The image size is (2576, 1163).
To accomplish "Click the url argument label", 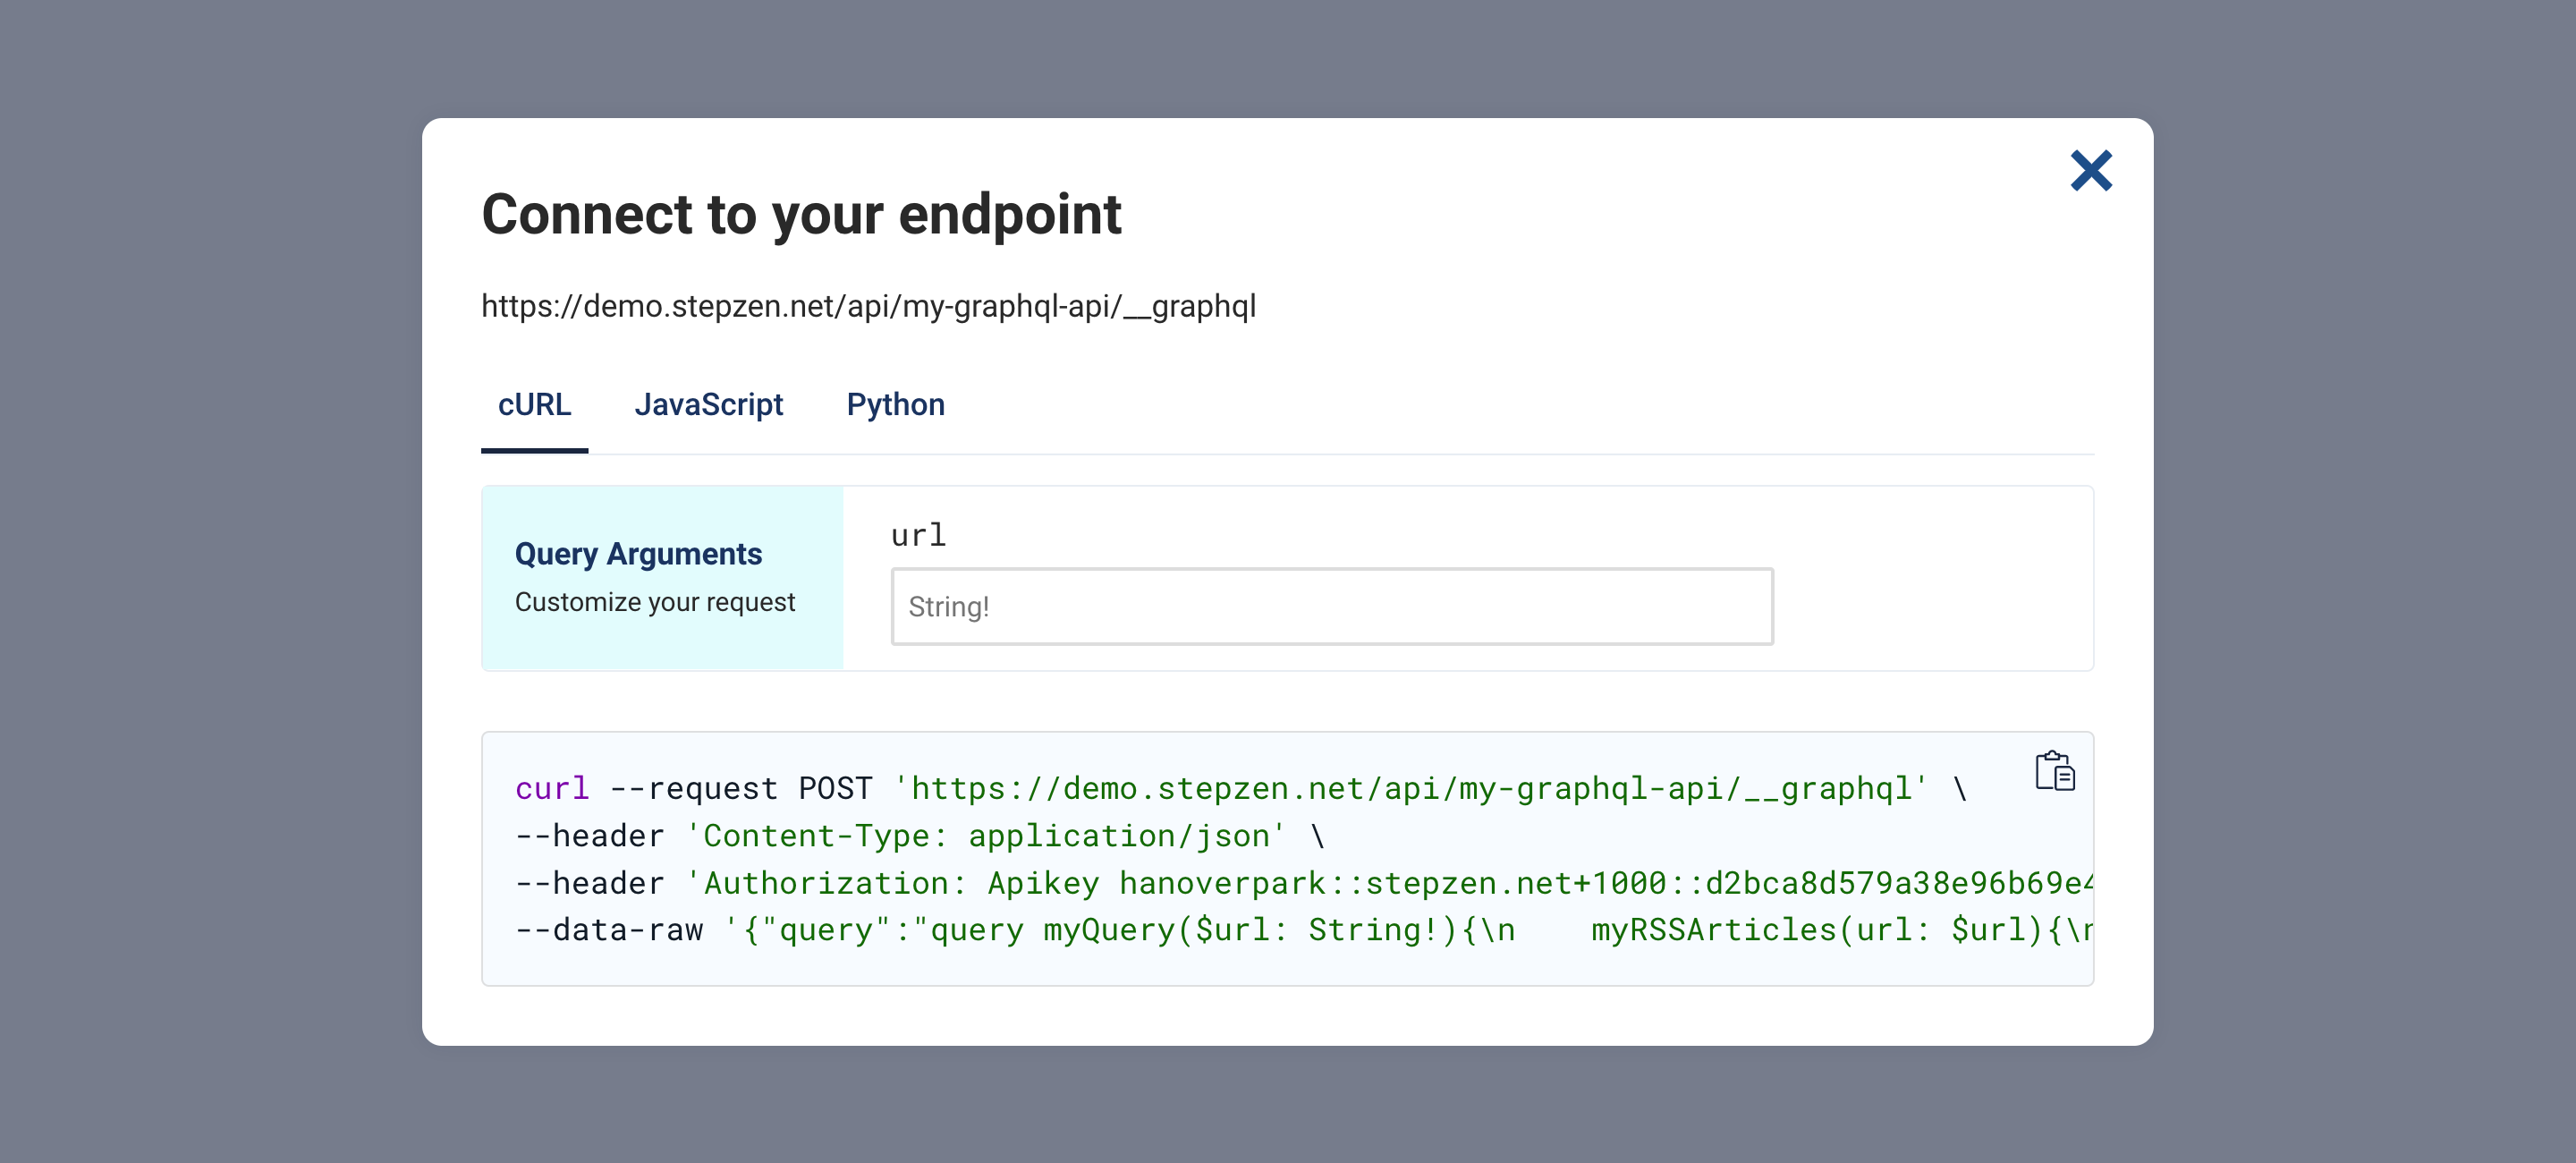I will (918, 535).
